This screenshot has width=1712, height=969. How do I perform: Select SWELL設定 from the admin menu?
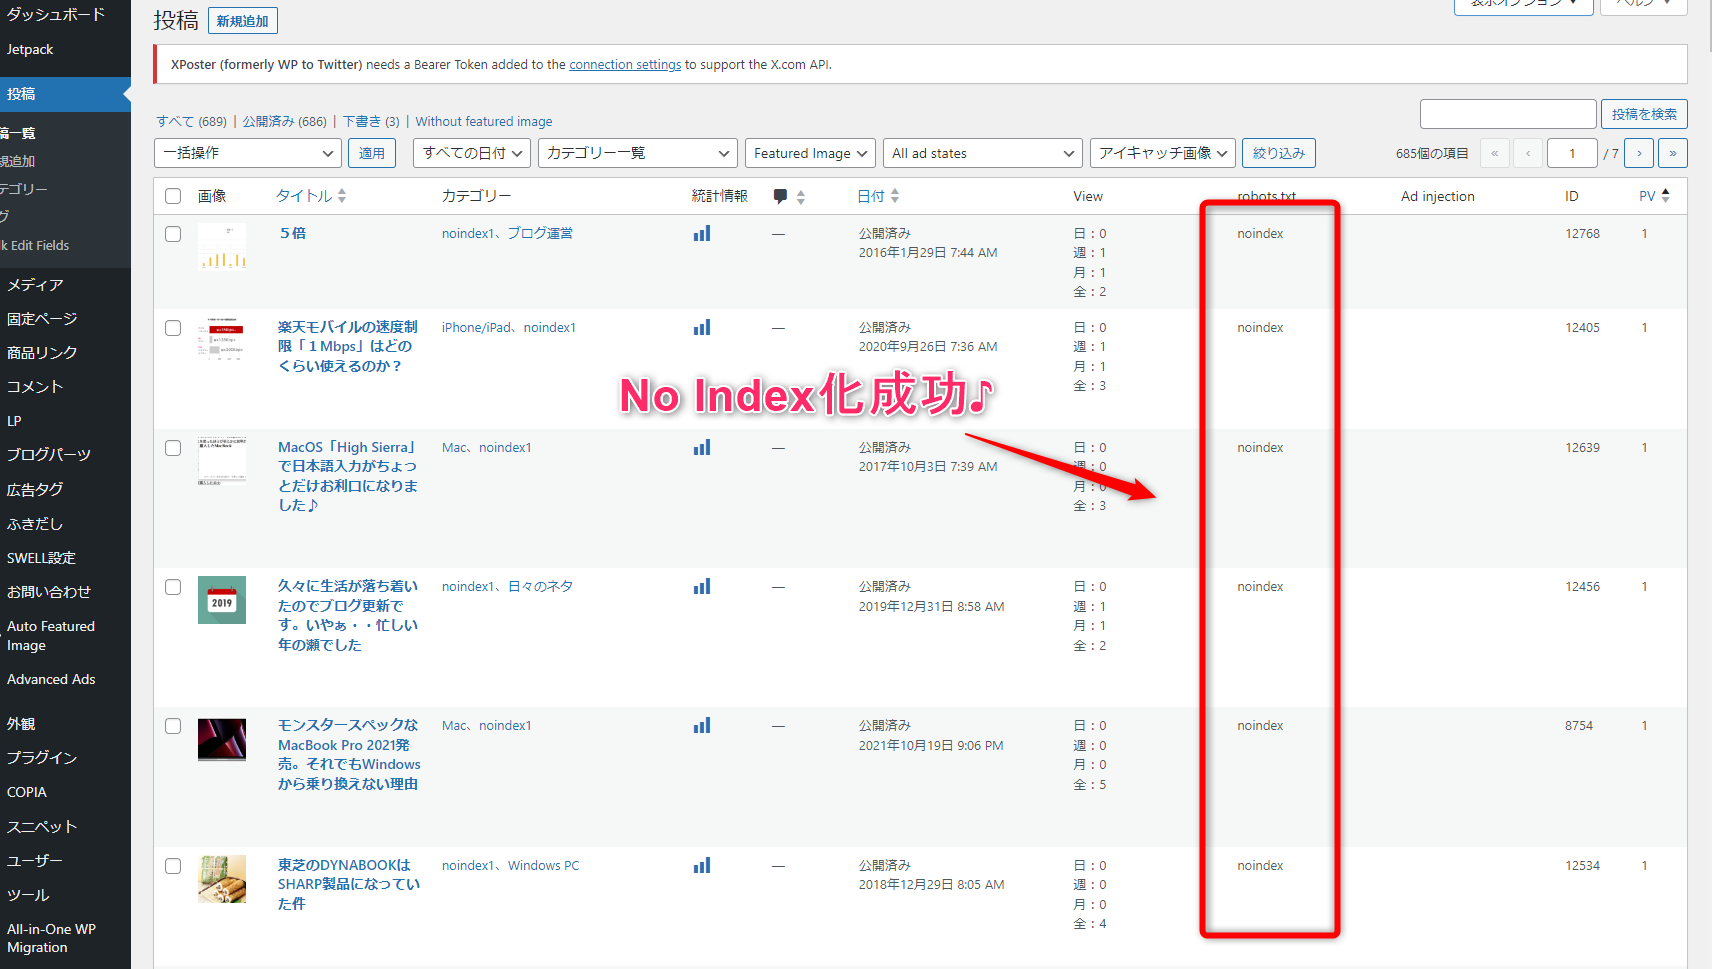tap(41, 558)
